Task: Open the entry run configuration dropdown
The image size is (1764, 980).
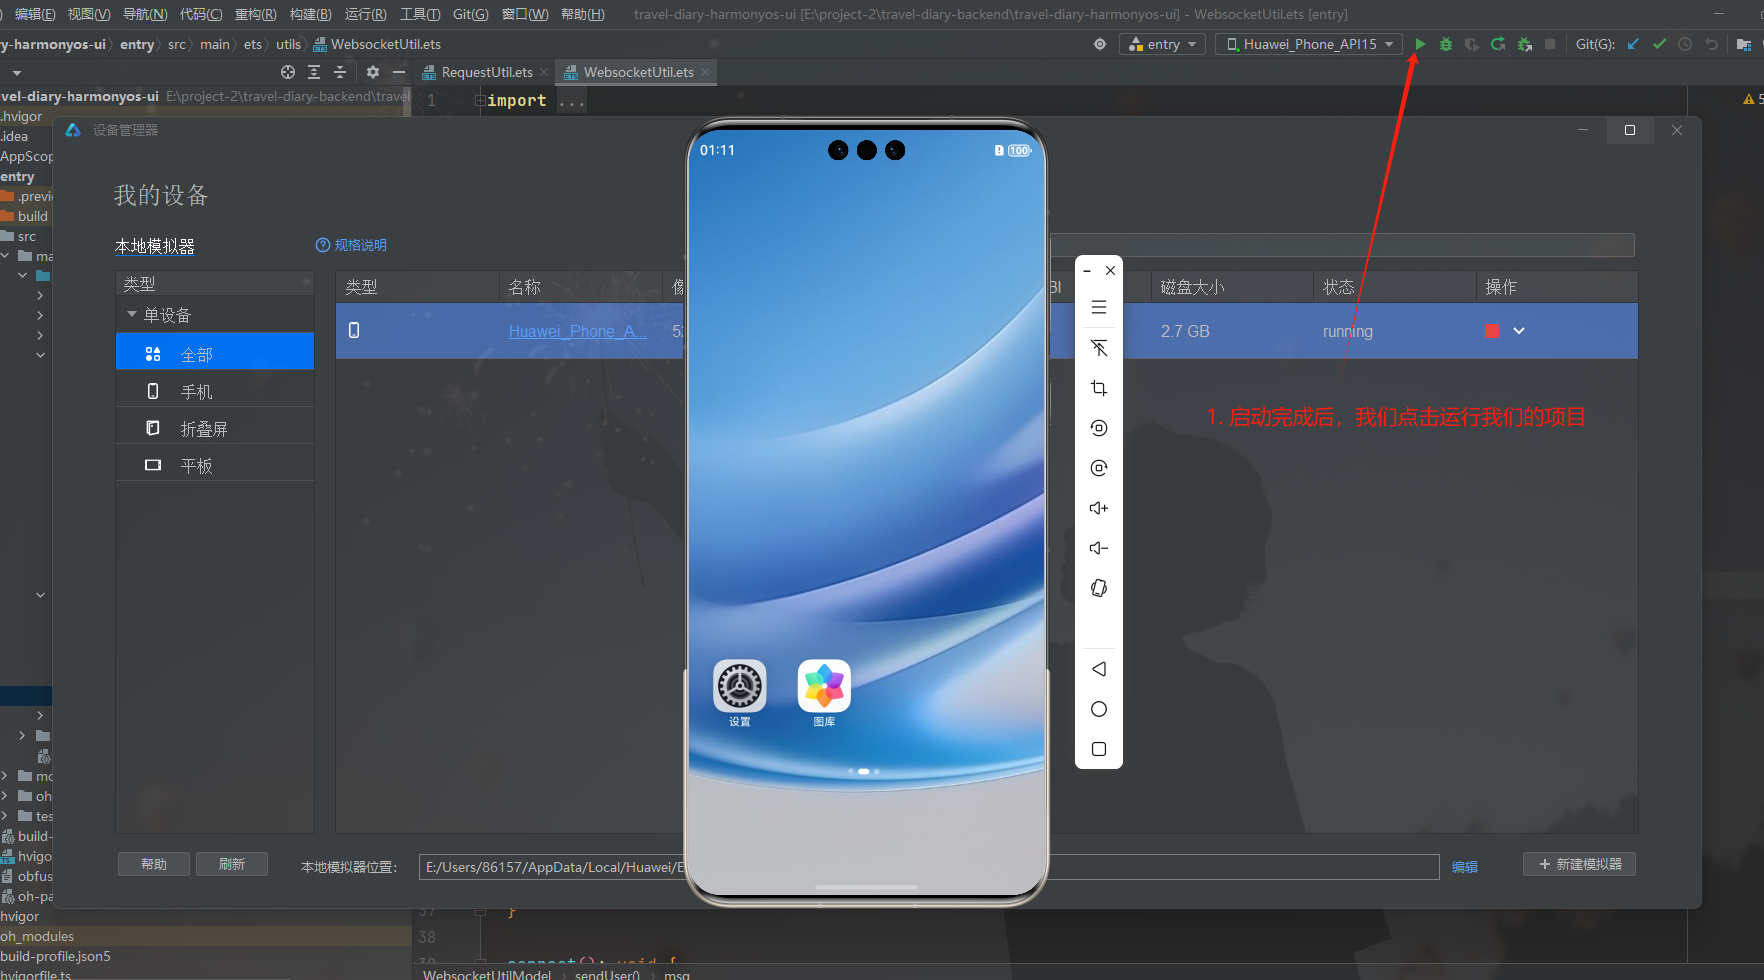Action: [1162, 44]
